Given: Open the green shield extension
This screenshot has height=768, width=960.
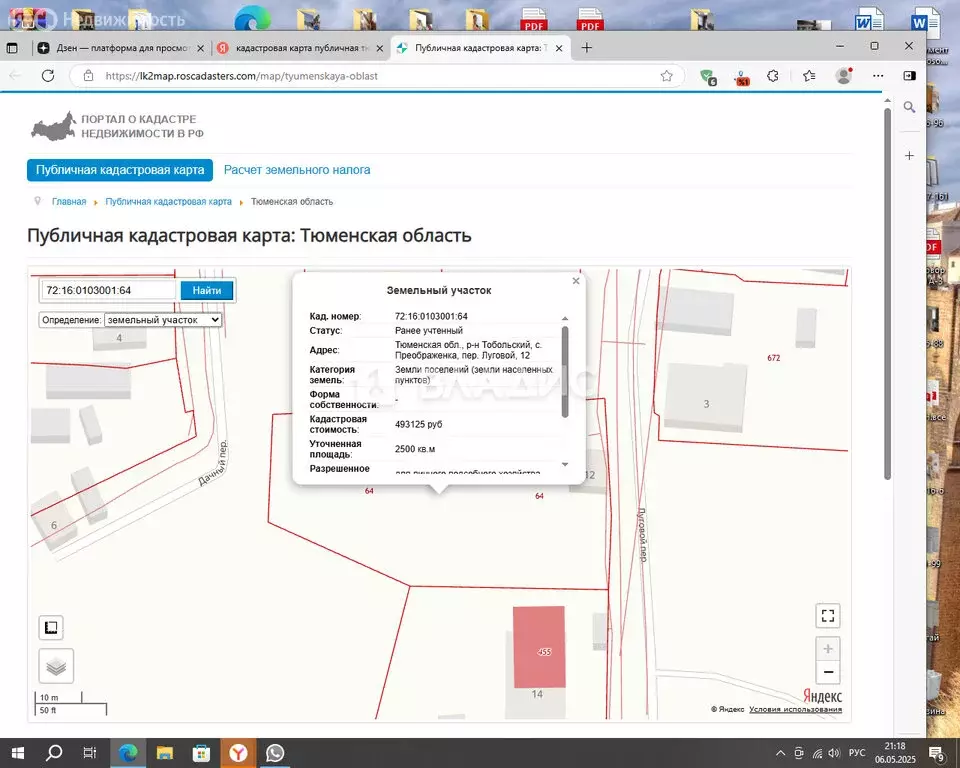Looking at the screenshot, I should (708, 77).
